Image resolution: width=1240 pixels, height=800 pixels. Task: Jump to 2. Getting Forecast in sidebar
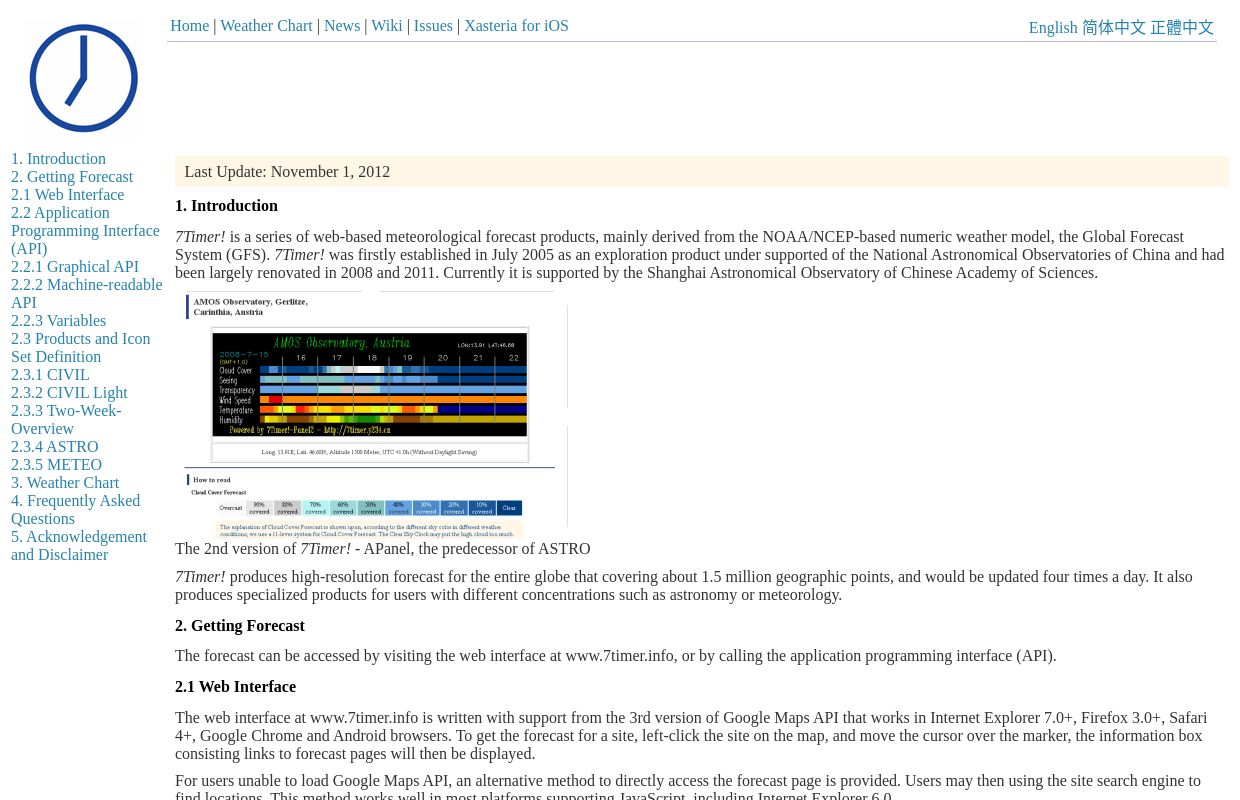click(72, 177)
